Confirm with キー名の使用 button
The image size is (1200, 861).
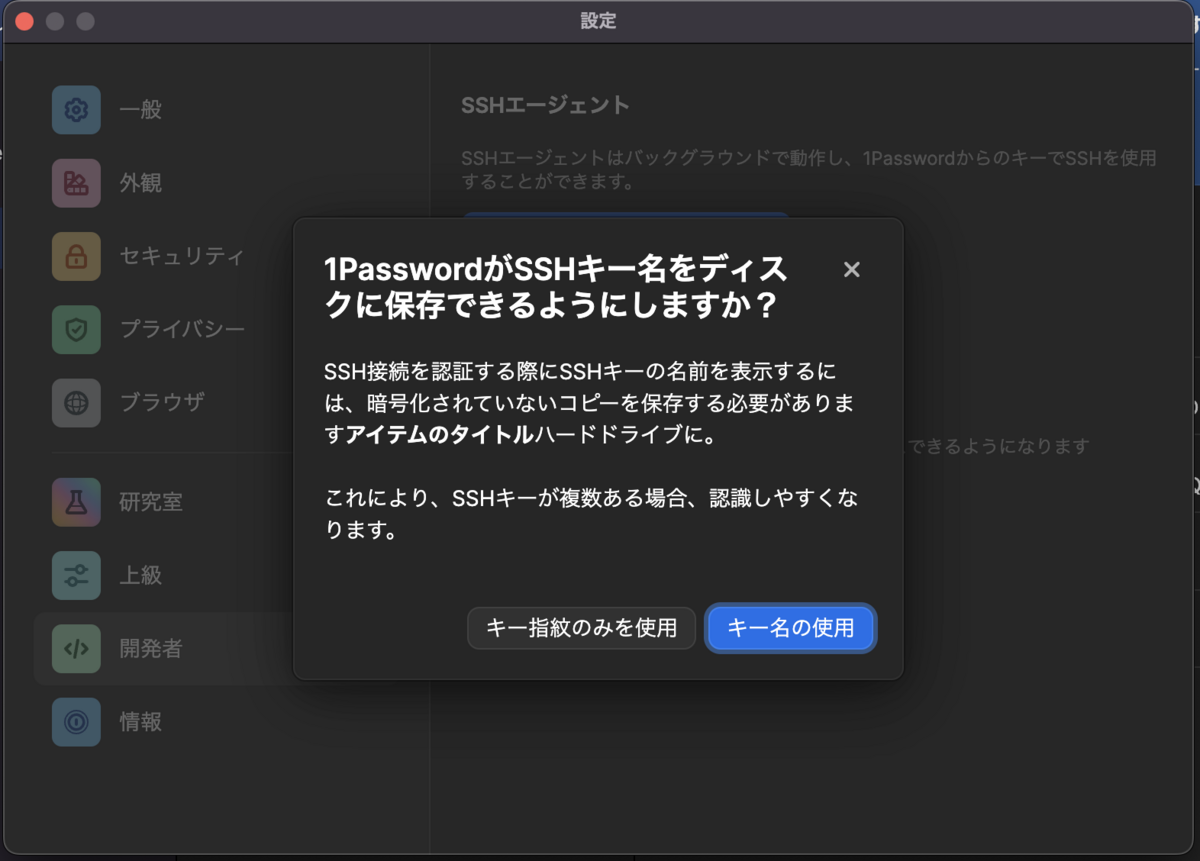pyautogui.click(x=791, y=628)
